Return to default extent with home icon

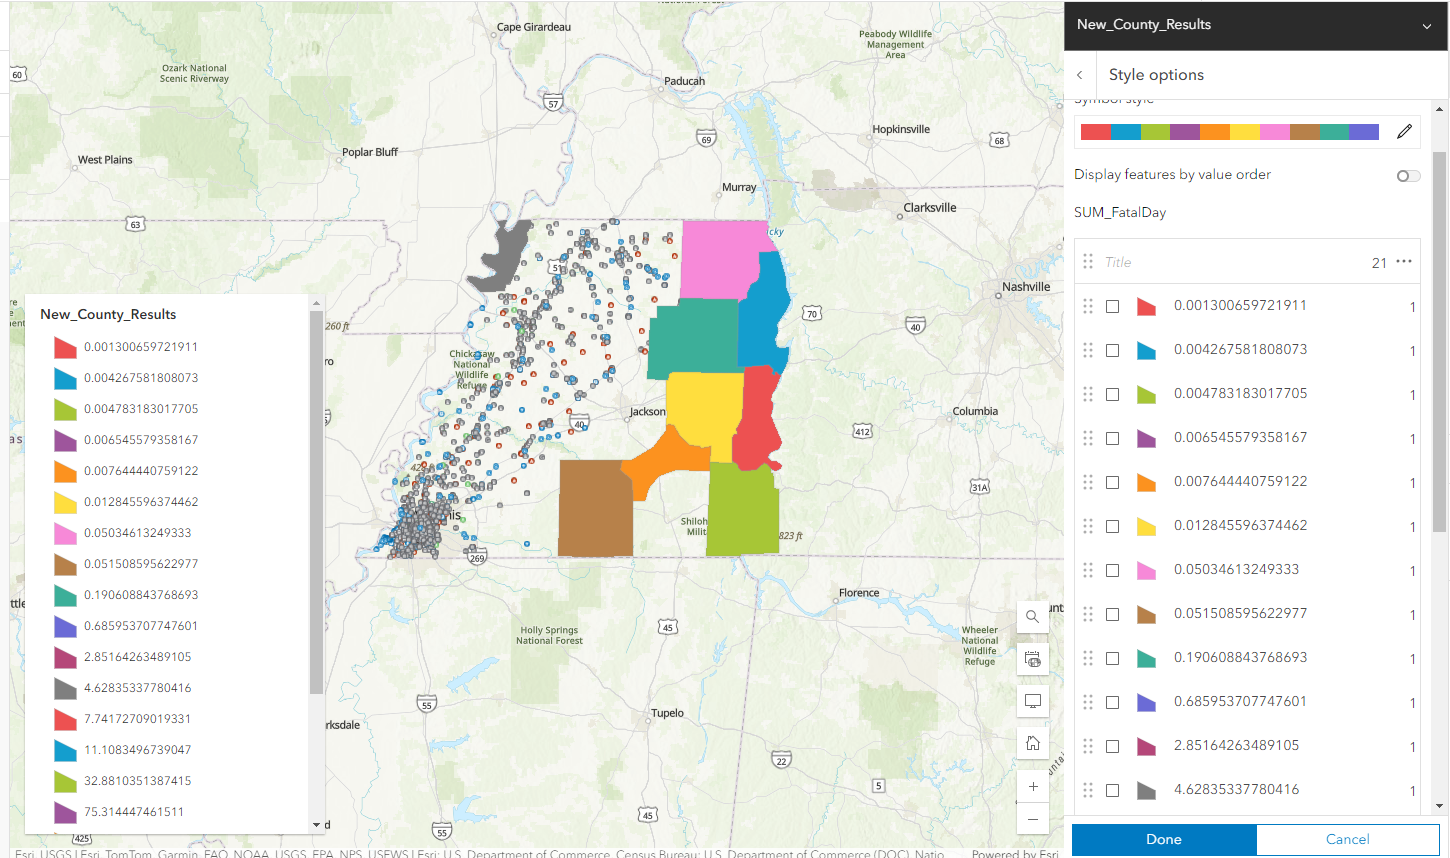coord(1032,743)
